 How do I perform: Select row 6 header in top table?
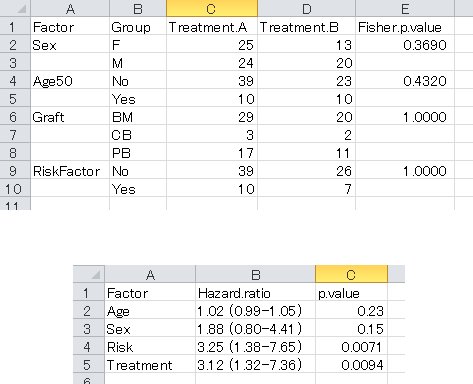(15, 117)
